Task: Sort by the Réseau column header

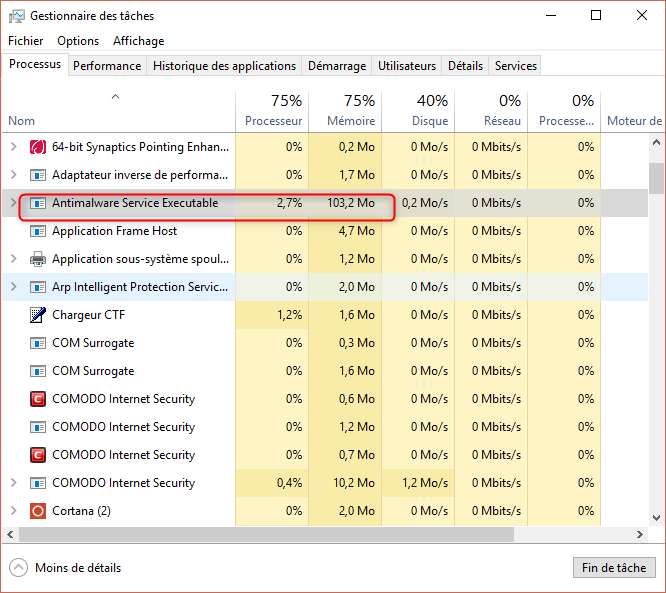Action: click(491, 111)
